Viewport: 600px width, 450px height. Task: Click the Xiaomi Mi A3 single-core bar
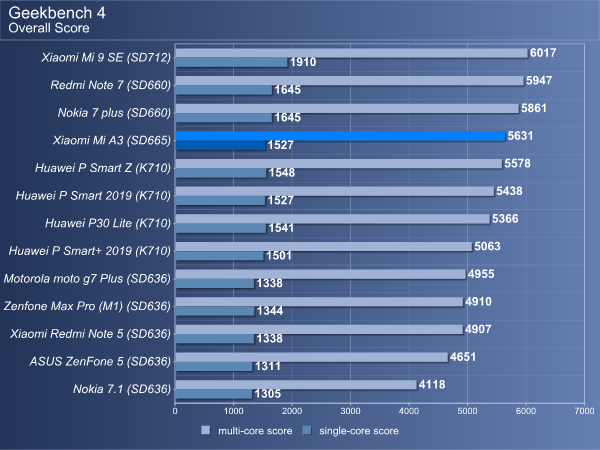point(220,145)
